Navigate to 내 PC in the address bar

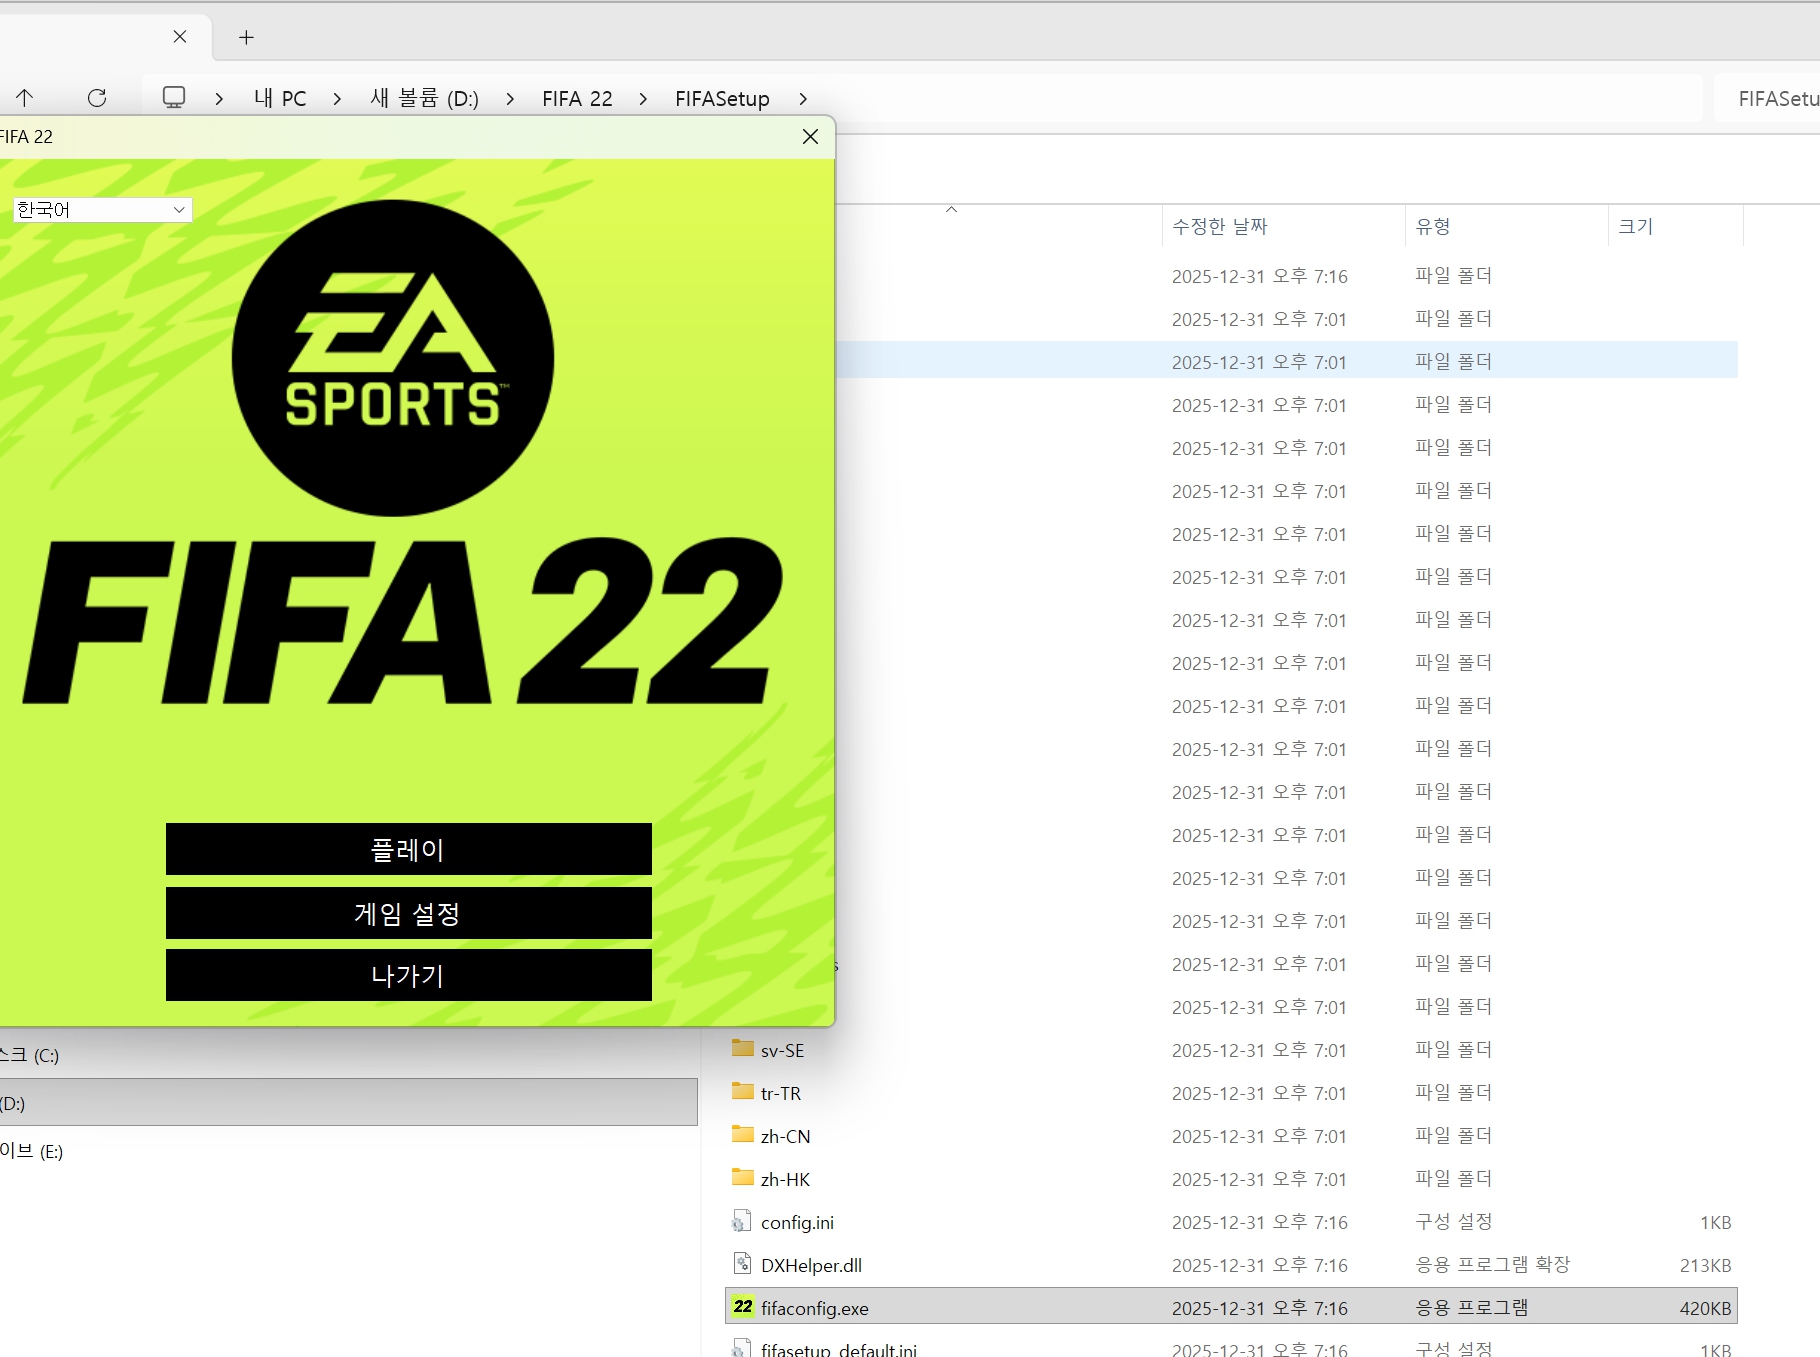[280, 98]
